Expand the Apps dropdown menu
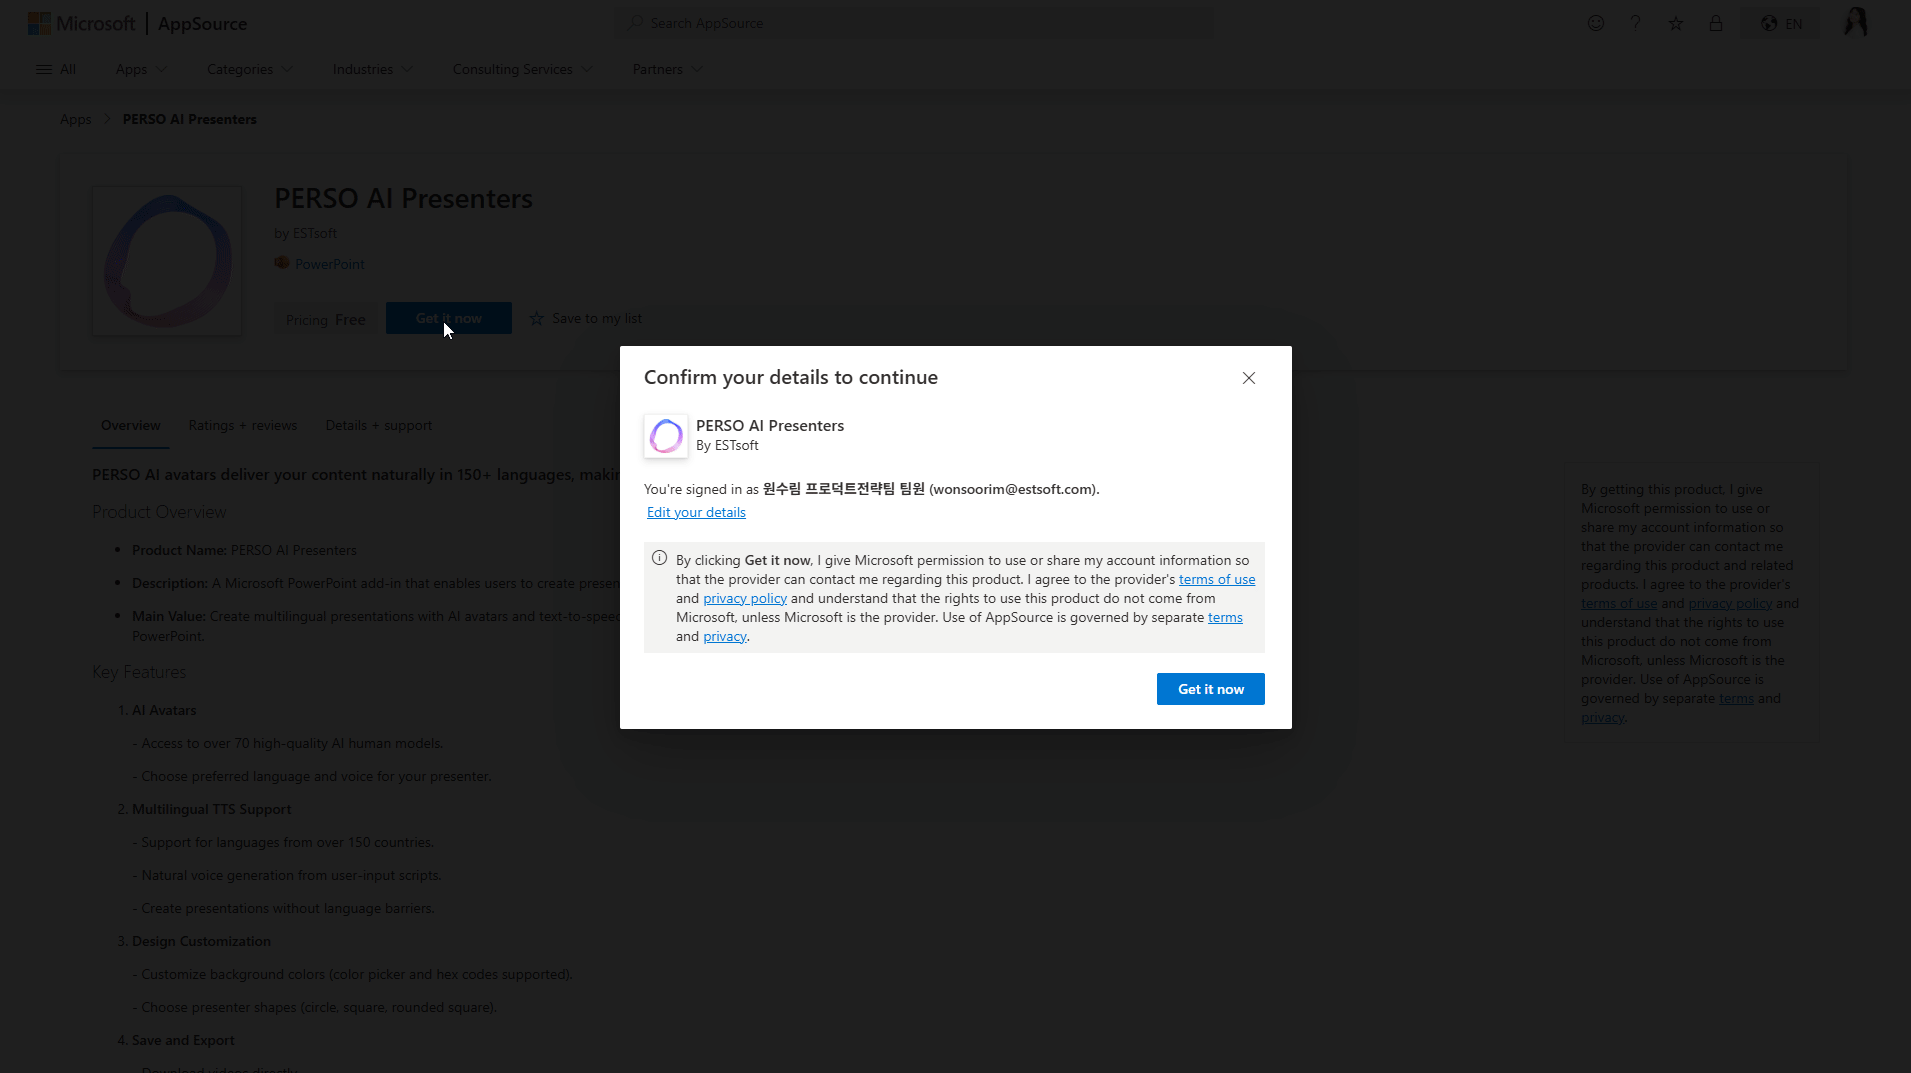The width and height of the screenshot is (1911, 1073). (x=141, y=69)
